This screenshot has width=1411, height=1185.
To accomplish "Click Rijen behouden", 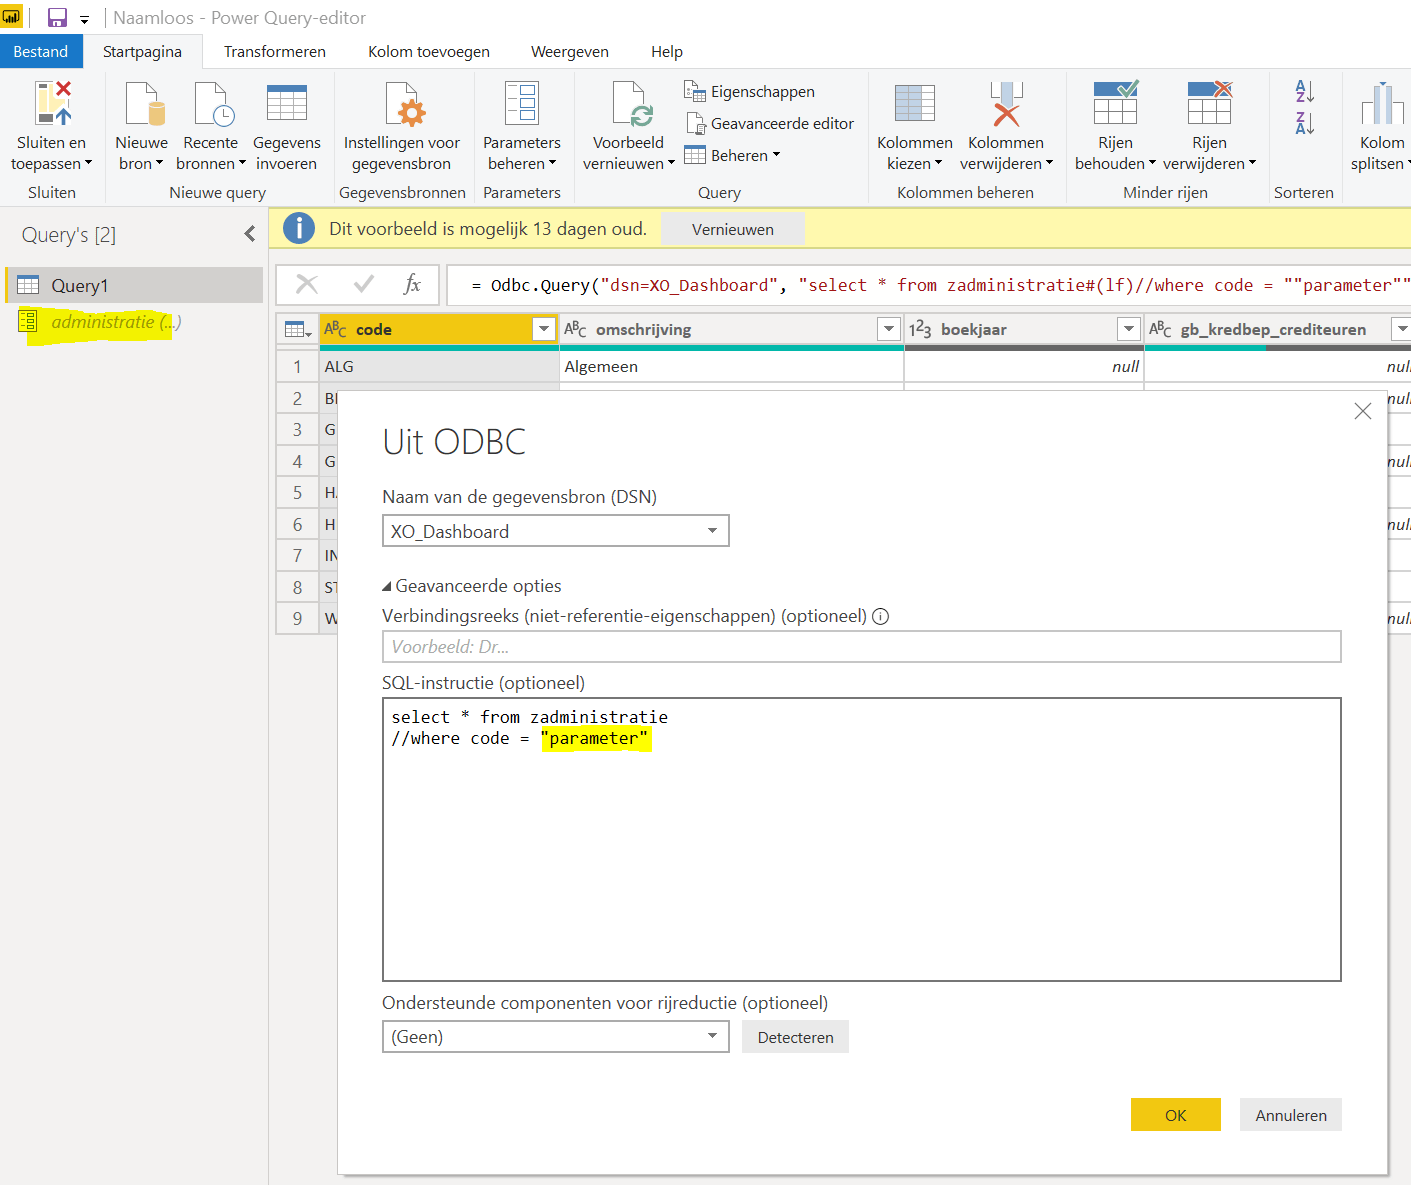I will [1115, 127].
